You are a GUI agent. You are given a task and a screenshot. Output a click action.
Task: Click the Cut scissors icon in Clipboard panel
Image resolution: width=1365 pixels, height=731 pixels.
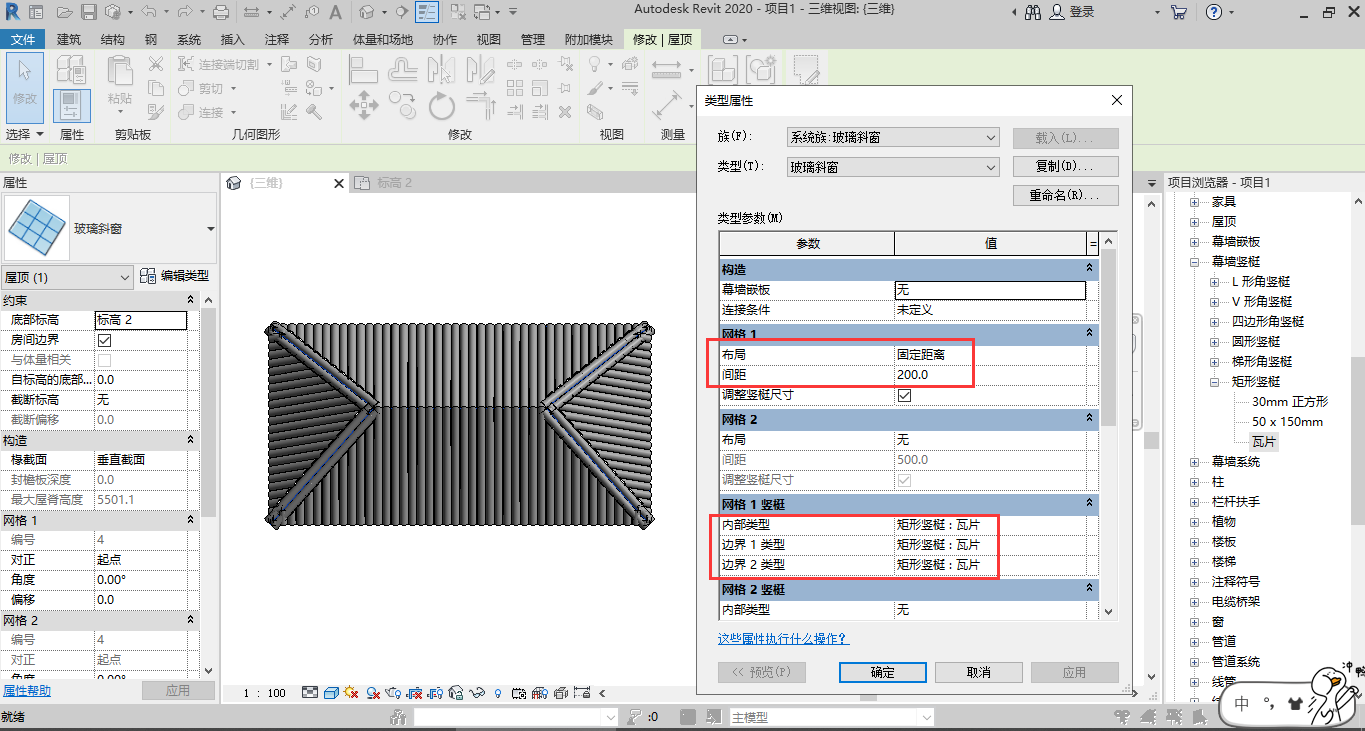coord(155,64)
